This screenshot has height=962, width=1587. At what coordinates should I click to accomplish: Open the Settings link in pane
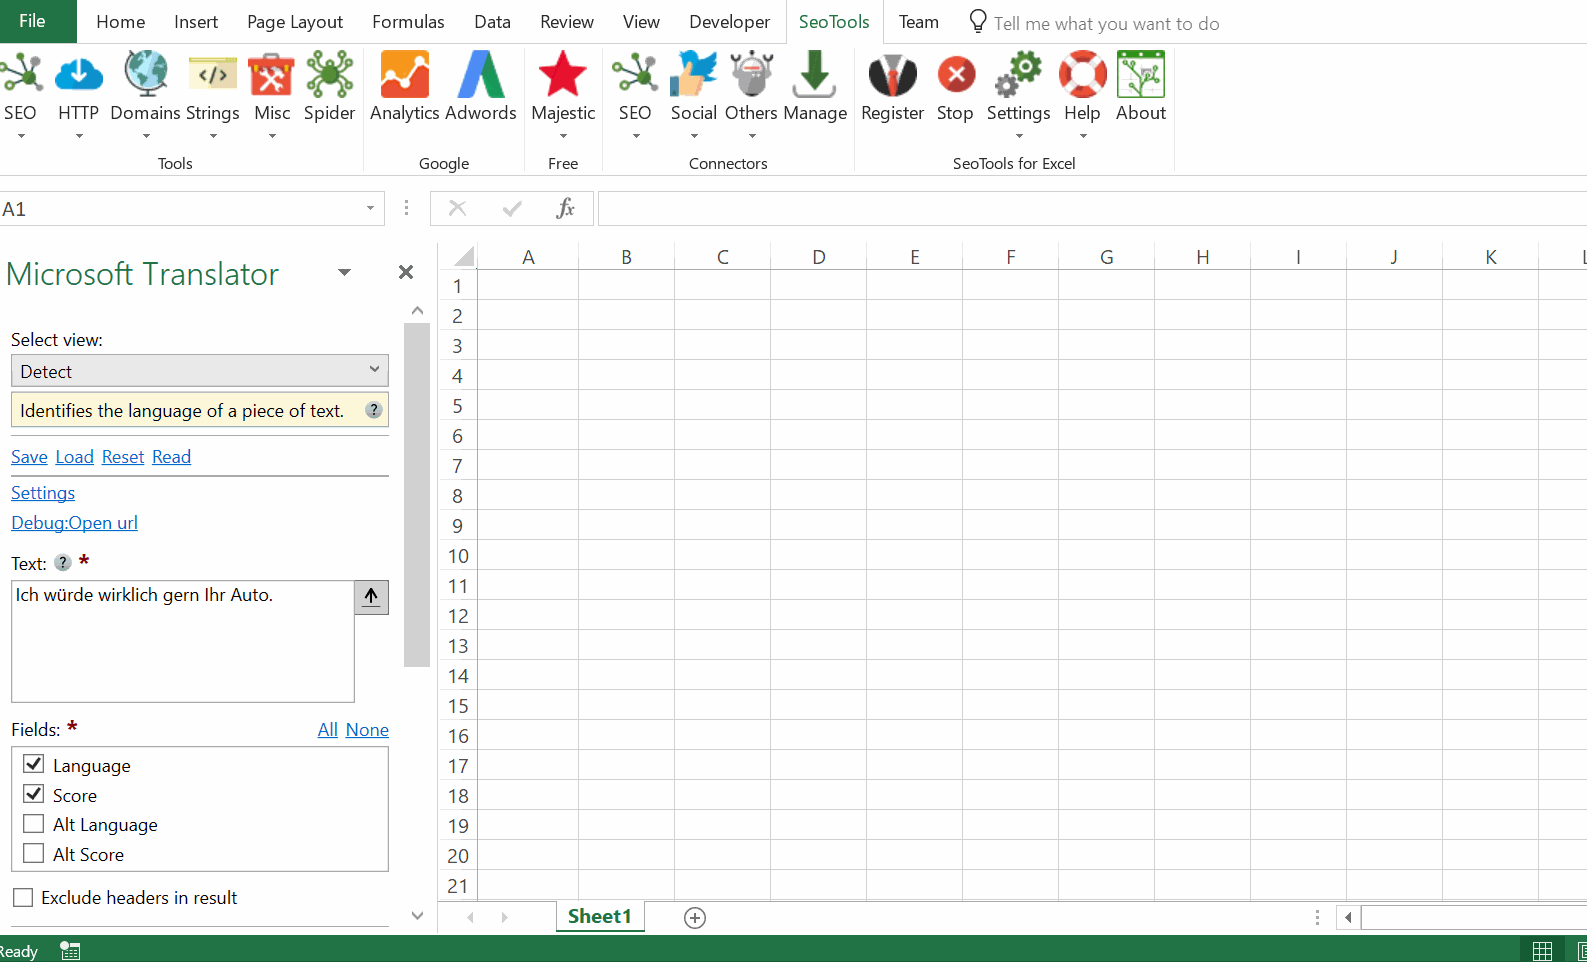pos(43,493)
